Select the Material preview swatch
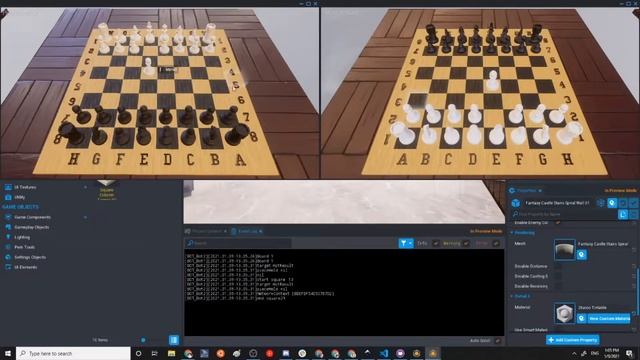 pos(564,313)
